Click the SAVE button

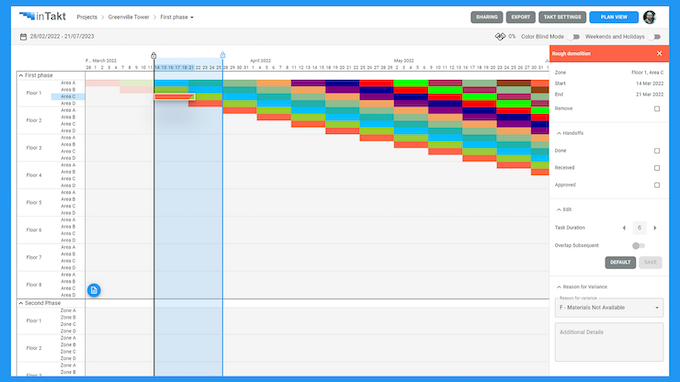(650, 262)
